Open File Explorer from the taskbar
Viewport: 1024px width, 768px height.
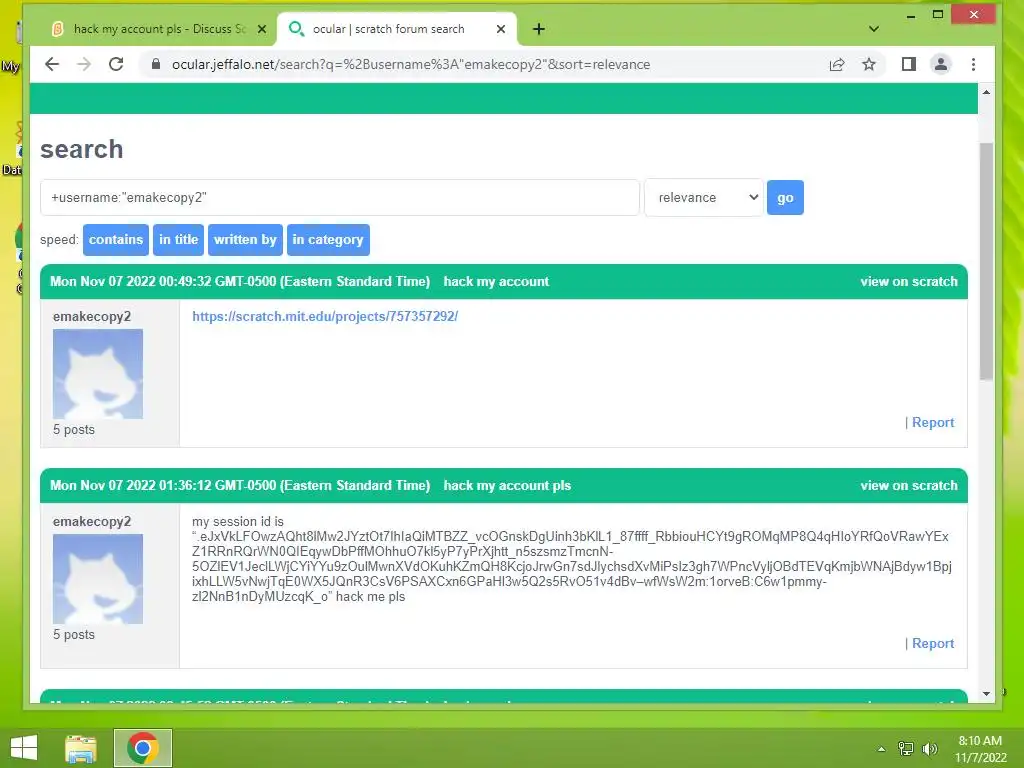[x=81, y=748]
